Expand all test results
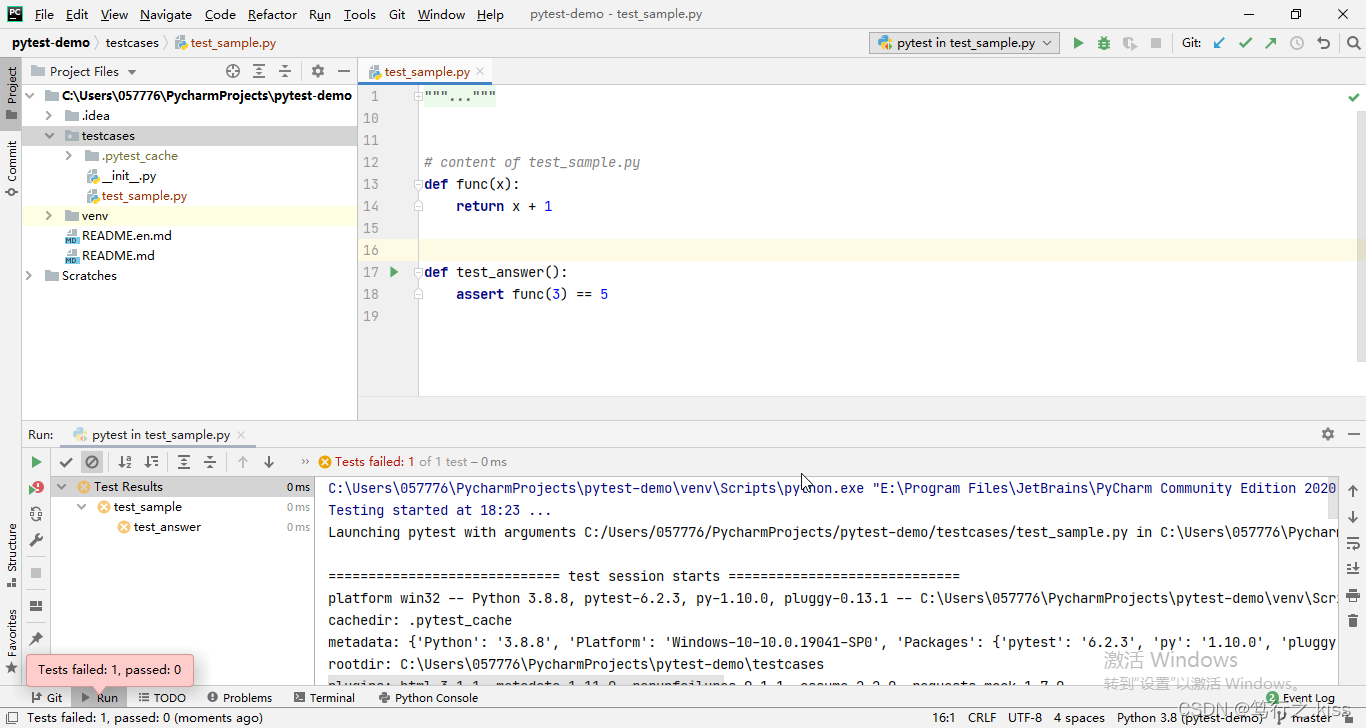 (184, 462)
